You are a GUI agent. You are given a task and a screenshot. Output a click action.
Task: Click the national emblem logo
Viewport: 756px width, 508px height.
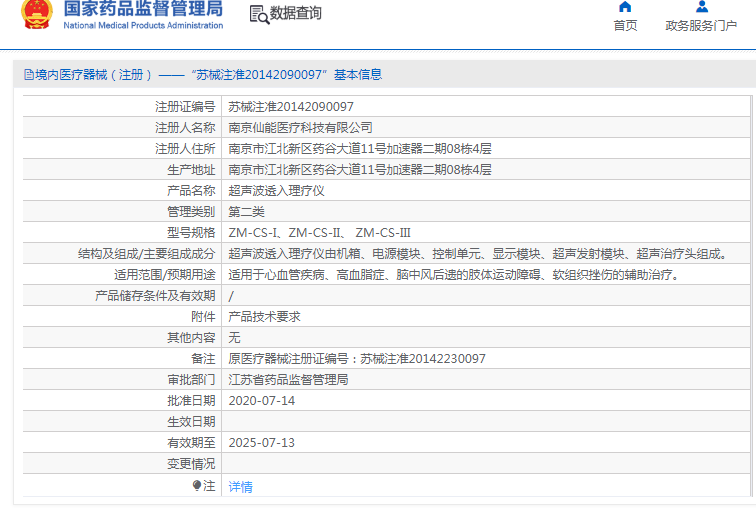37,14
